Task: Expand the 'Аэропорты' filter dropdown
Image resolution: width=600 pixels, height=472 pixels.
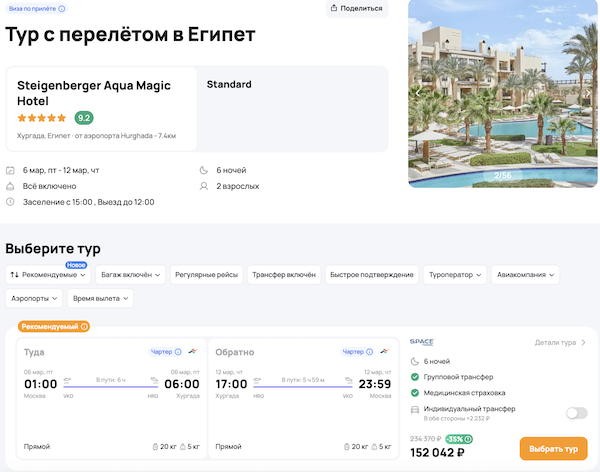Action: tap(35, 298)
